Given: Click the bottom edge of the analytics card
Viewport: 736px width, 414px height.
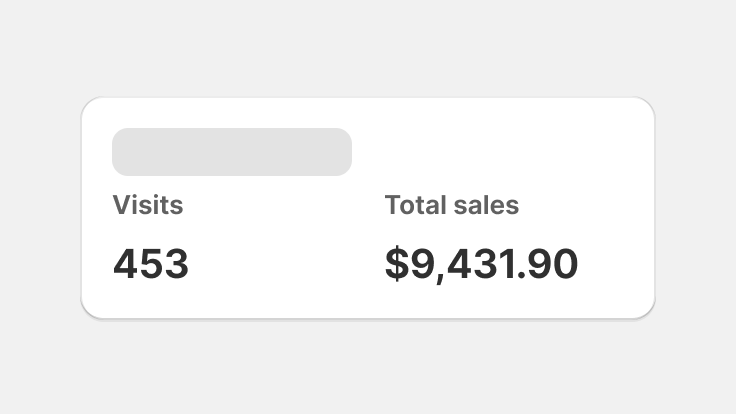Looking at the screenshot, I should pos(368,318).
